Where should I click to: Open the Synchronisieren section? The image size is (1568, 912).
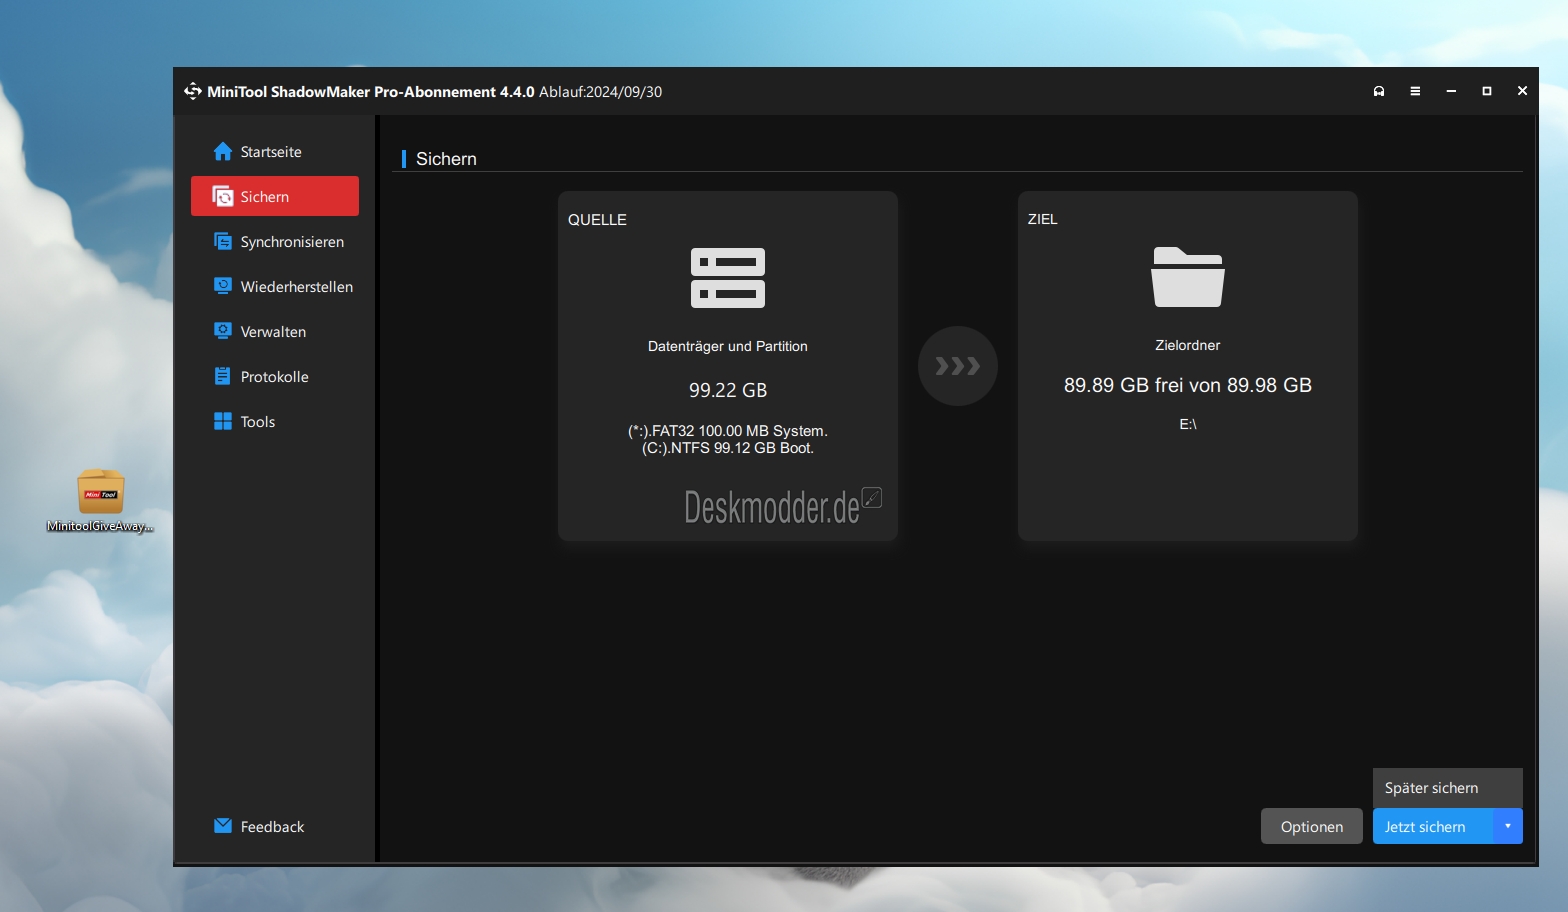click(x=278, y=242)
